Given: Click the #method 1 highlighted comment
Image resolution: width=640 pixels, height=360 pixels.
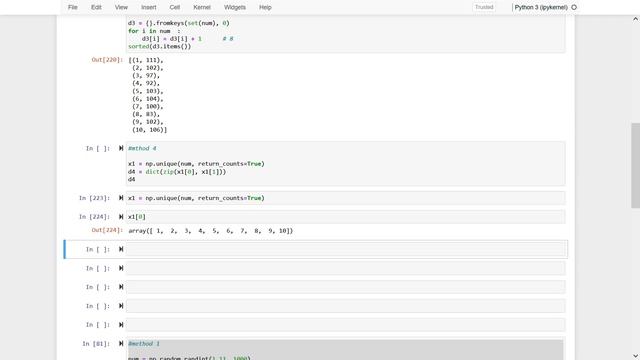Looking at the screenshot, I should [144, 344].
